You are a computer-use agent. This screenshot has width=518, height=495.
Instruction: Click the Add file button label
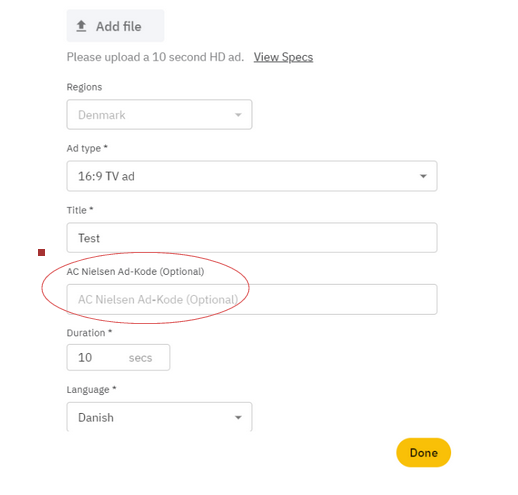(119, 26)
